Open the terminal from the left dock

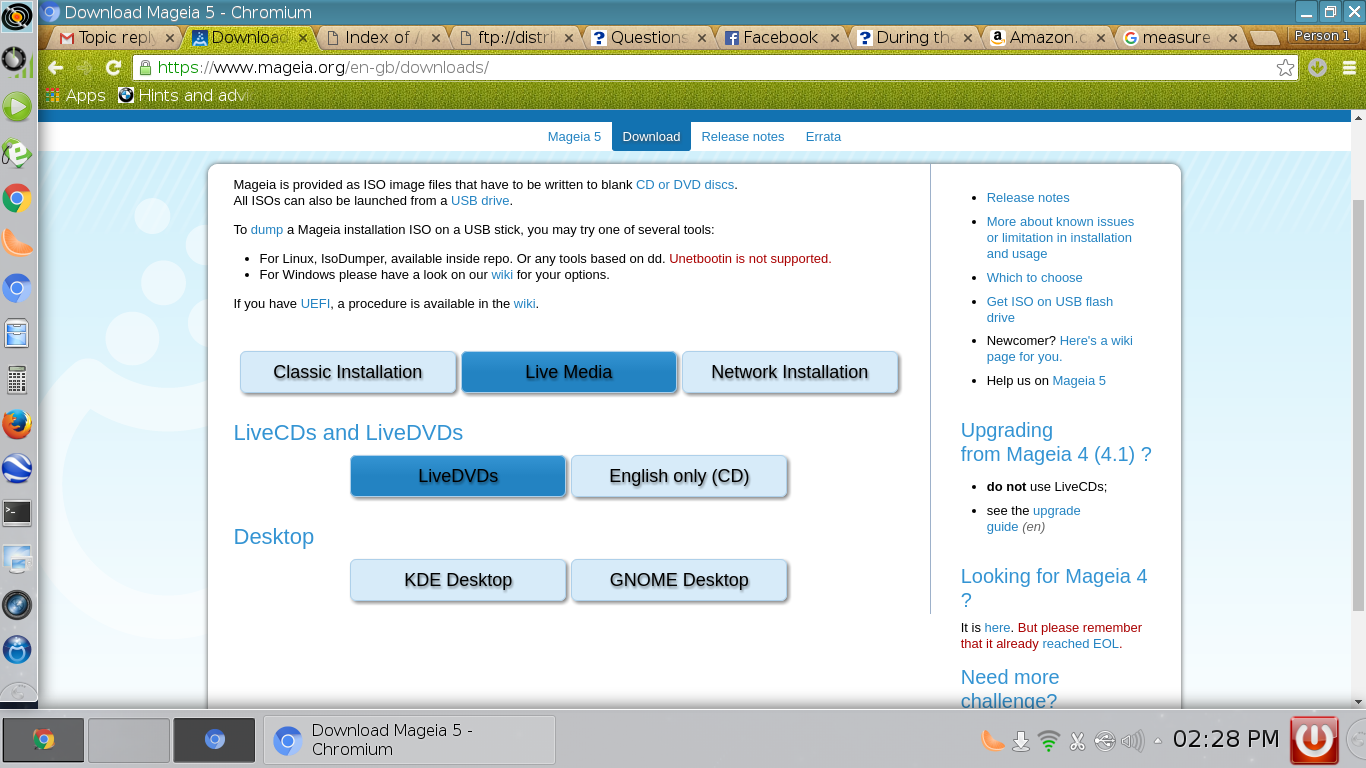point(16,513)
